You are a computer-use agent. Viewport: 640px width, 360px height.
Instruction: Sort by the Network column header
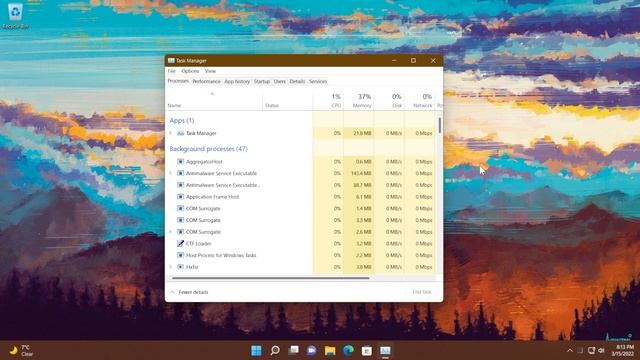pyautogui.click(x=419, y=101)
